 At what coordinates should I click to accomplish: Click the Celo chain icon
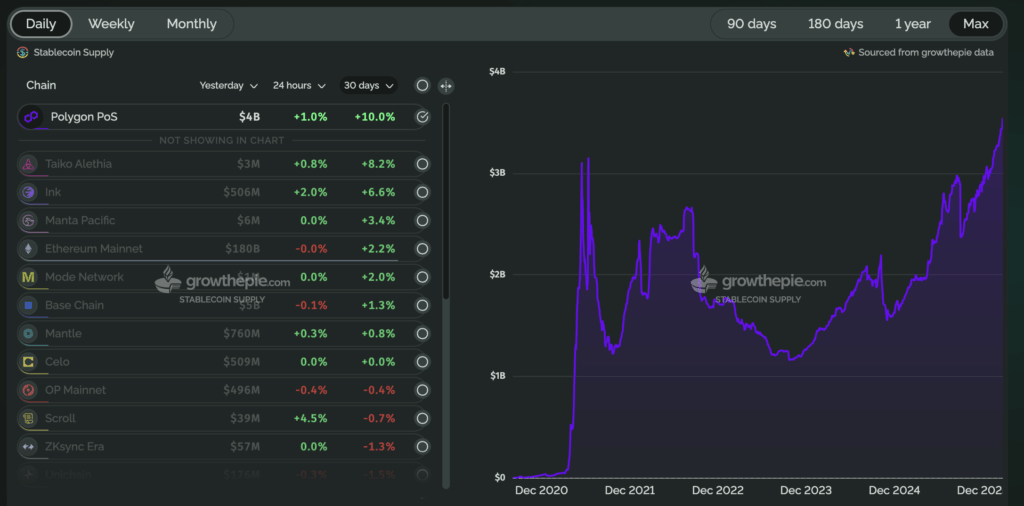pos(27,362)
